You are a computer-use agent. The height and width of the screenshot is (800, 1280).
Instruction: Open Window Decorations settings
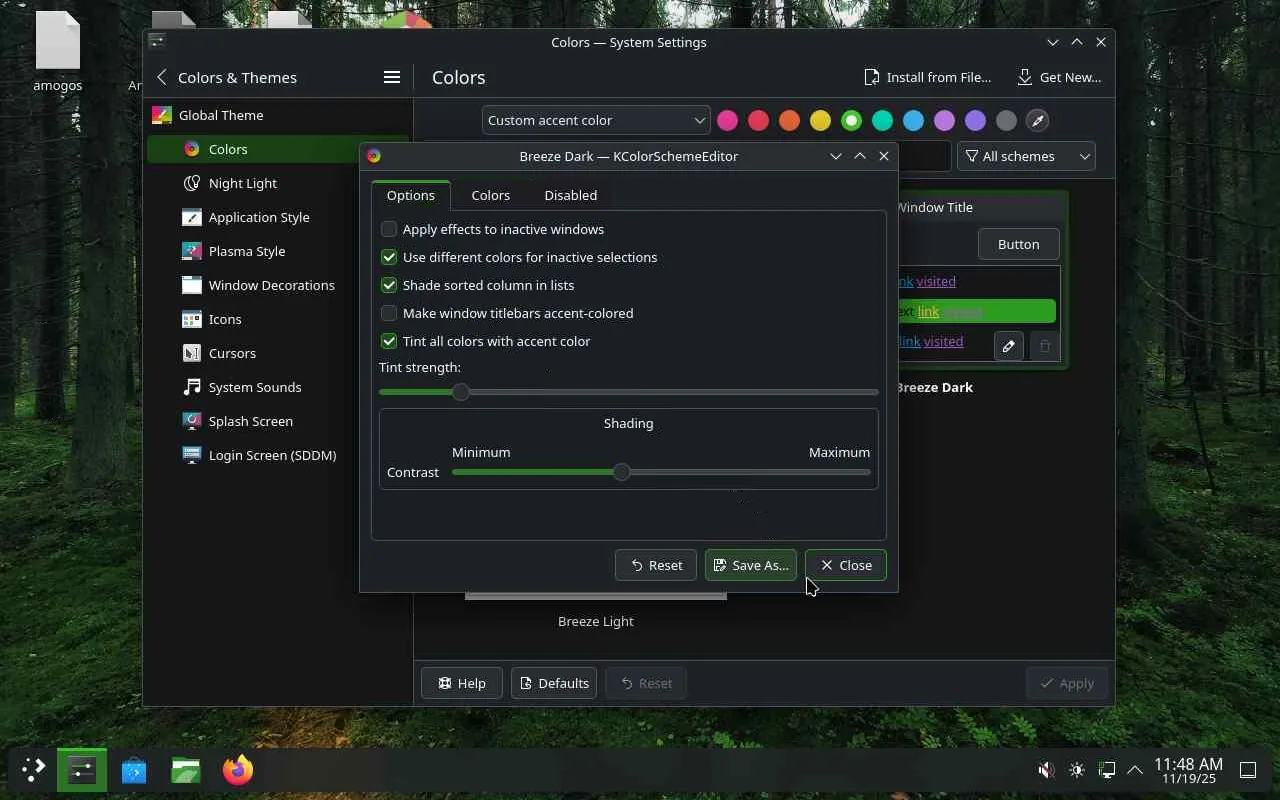click(x=278, y=285)
